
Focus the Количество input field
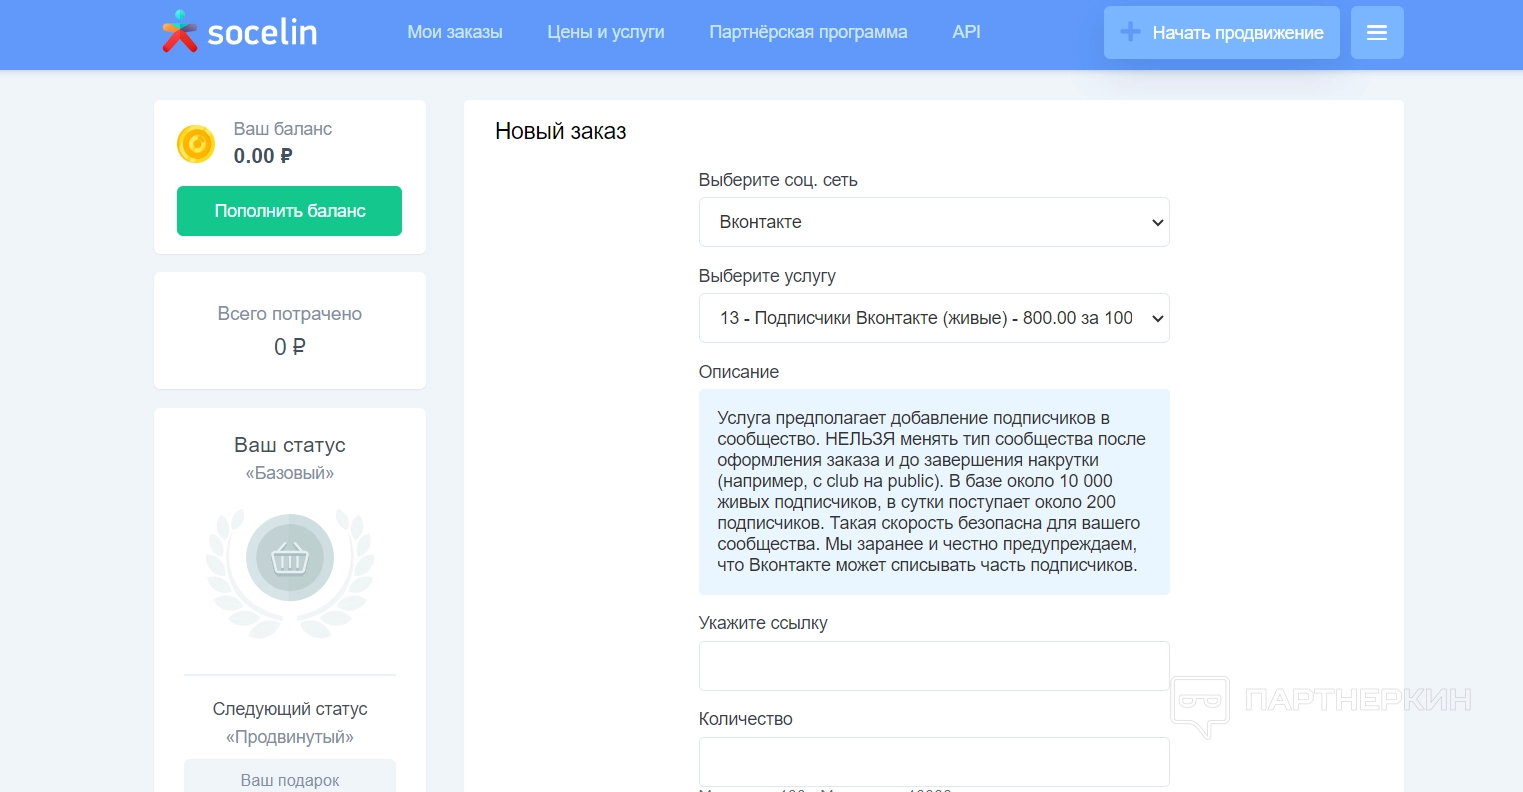pos(934,762)
